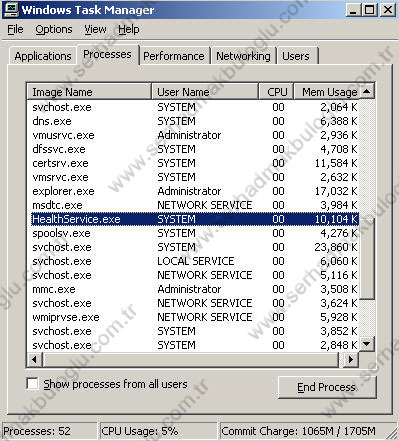
Task: Click the scroll down arrow in process list
Action: [x=367, y=344]
